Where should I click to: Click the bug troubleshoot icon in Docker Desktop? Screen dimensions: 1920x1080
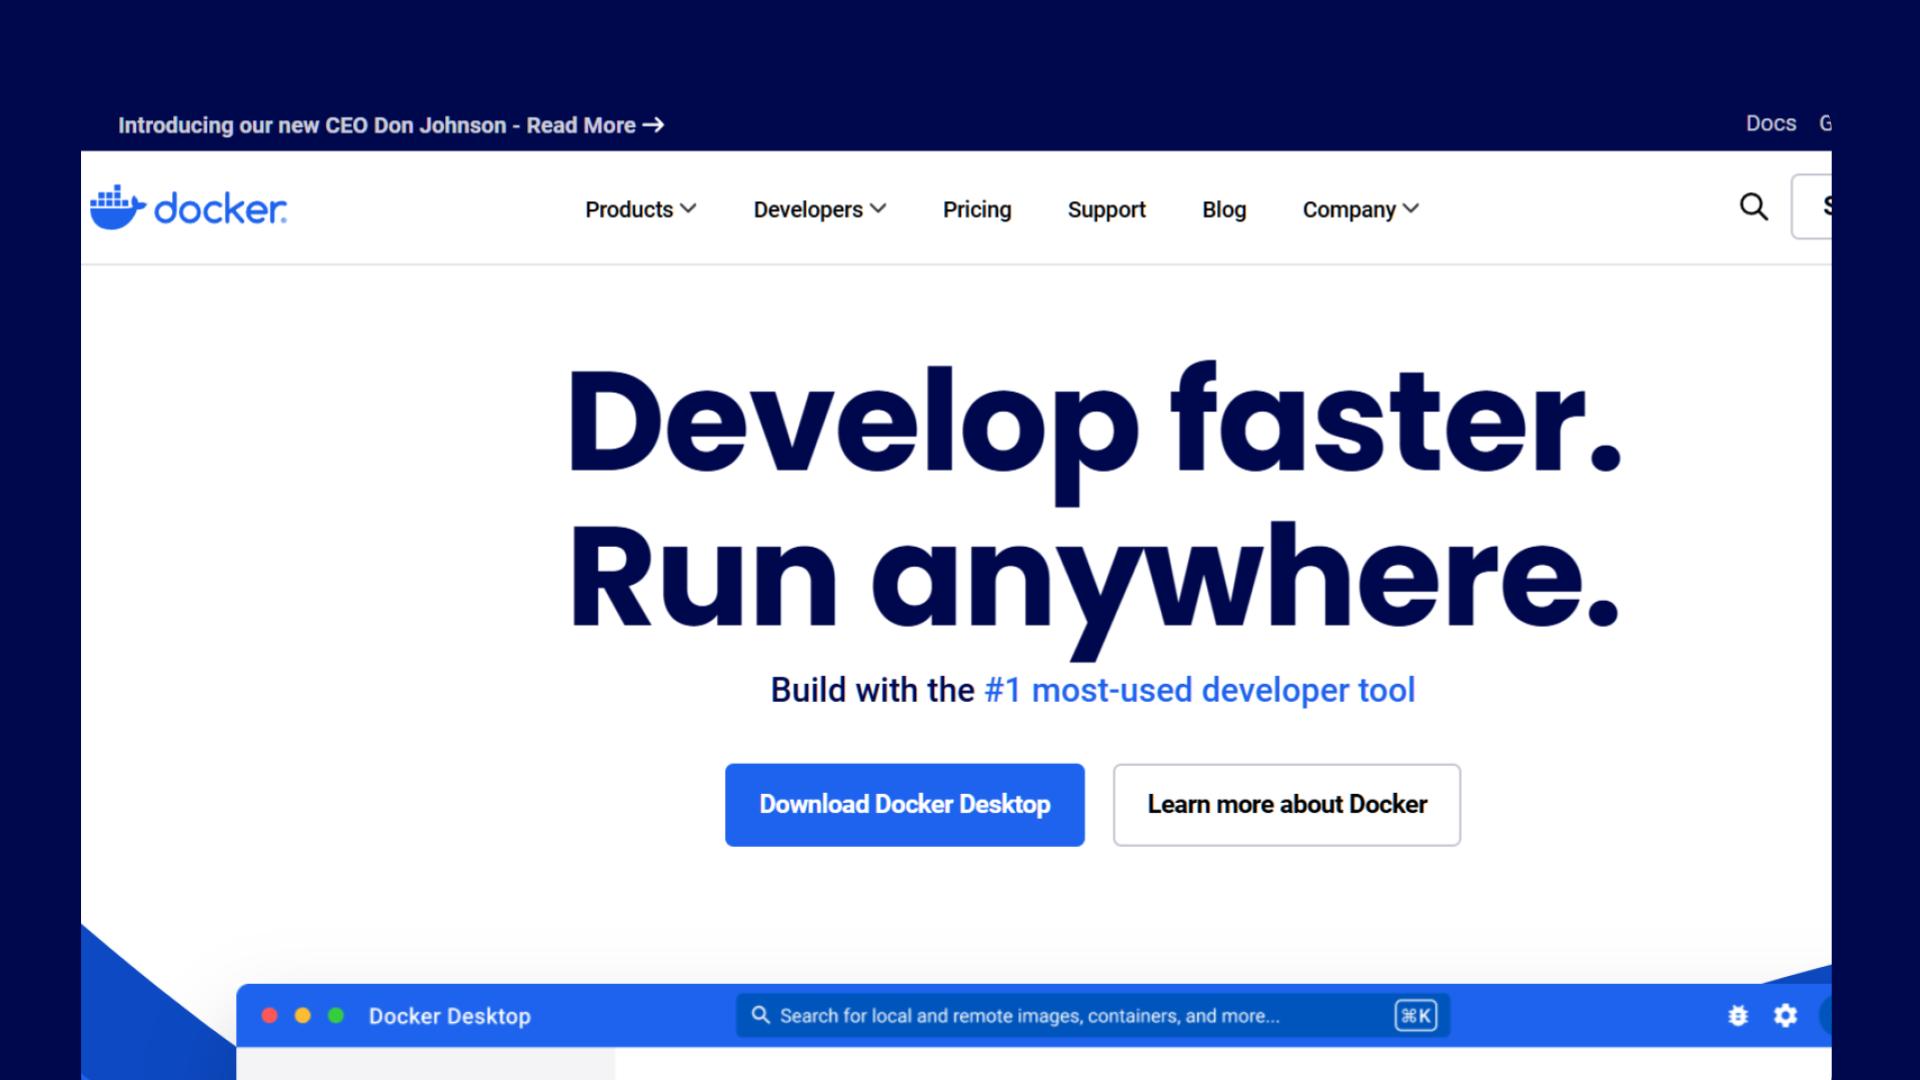click(x=1738, y=1016)
